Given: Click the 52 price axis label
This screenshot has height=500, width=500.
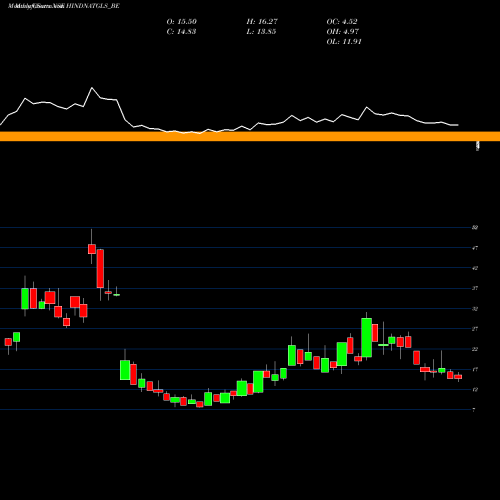Looking at the screenshot, I should pyautogui.click(x=475, y=228).
